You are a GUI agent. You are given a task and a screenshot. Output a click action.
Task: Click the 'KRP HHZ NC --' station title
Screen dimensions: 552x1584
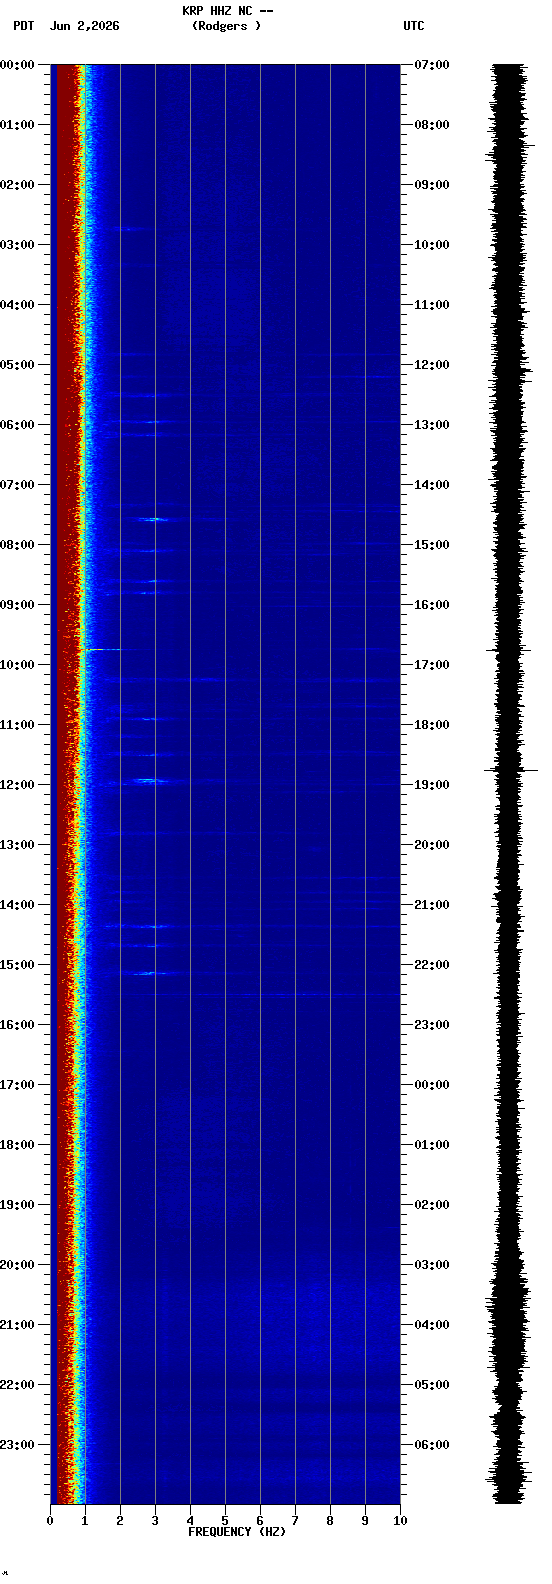click(228, 11)
